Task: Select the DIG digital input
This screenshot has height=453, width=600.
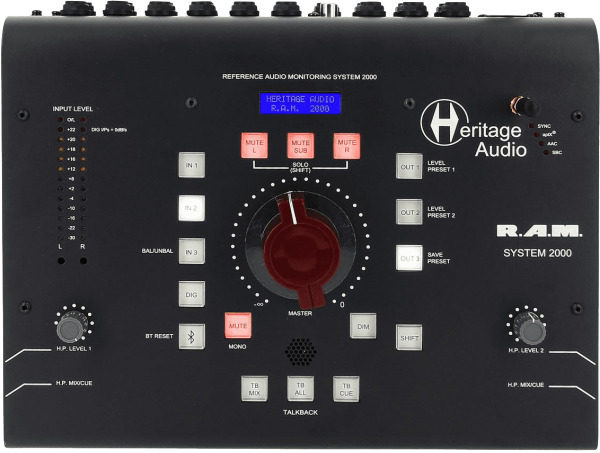Action: pyautogui.click(x=191, y=294)
